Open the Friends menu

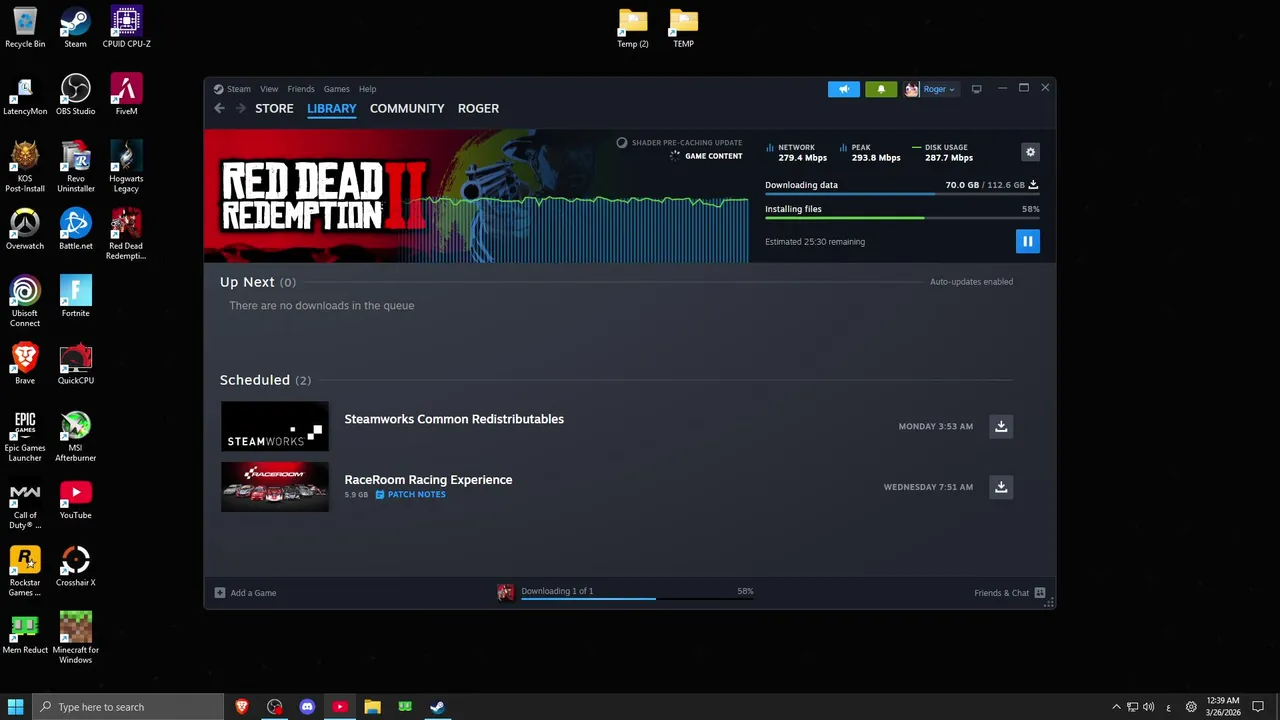(x=301, y=89)
